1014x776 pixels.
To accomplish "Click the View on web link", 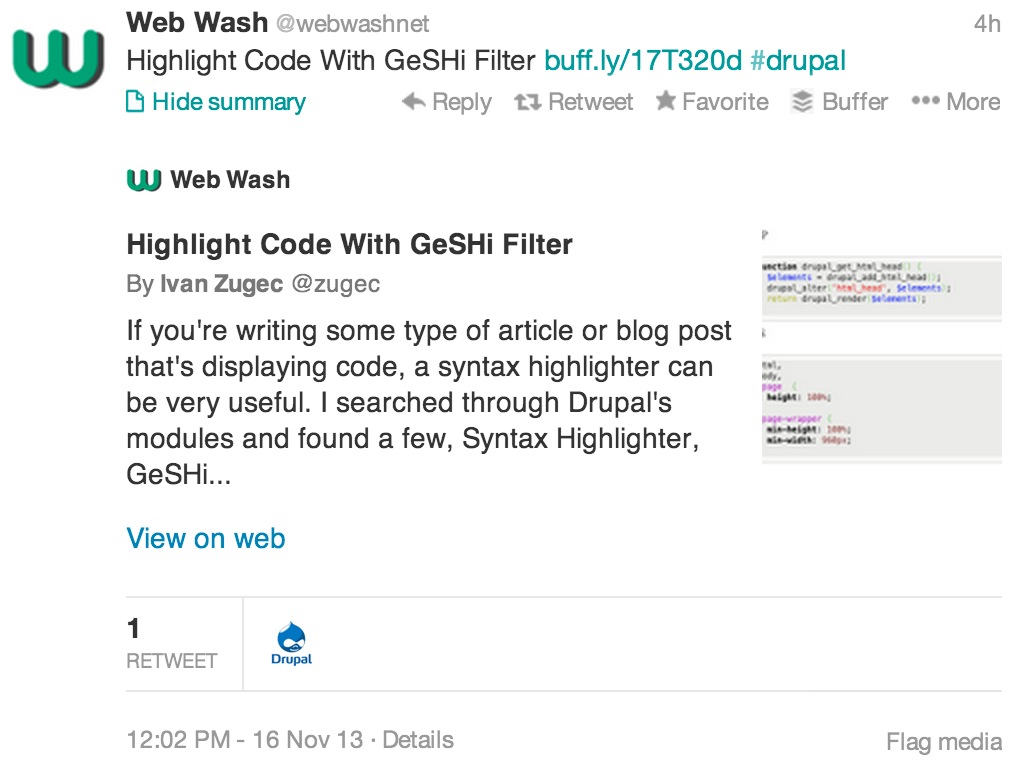I will pos(205,538).
